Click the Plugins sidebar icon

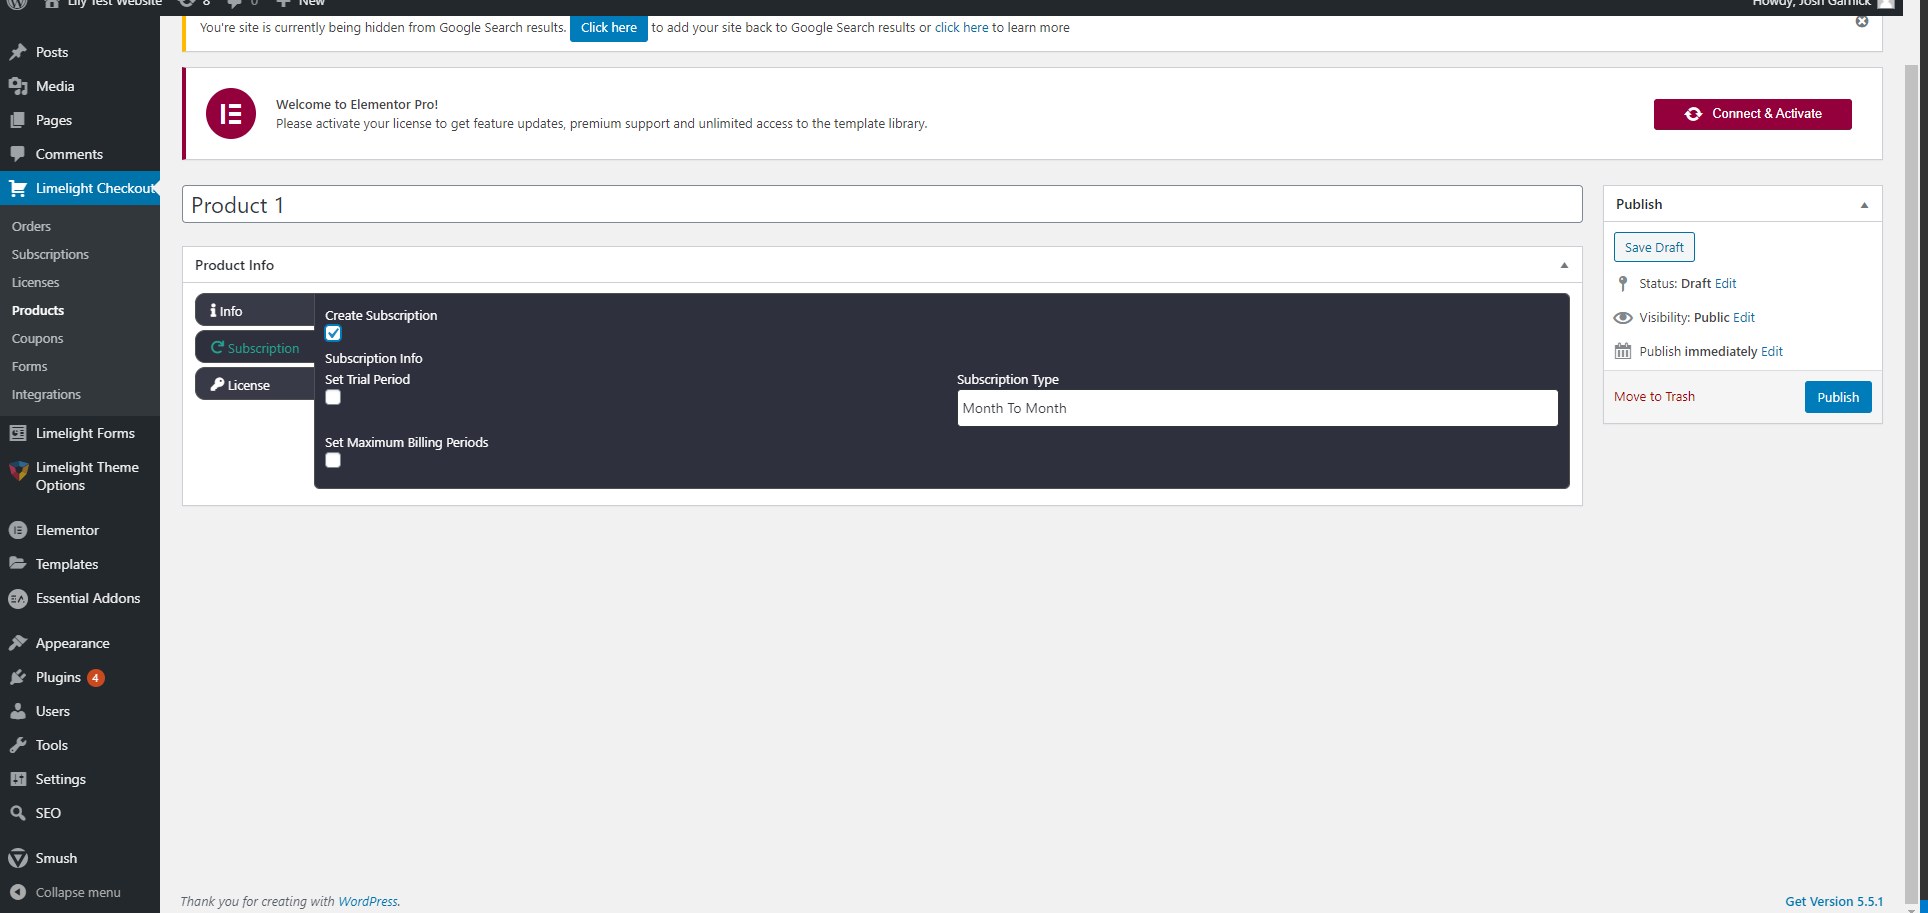(18, 677)
